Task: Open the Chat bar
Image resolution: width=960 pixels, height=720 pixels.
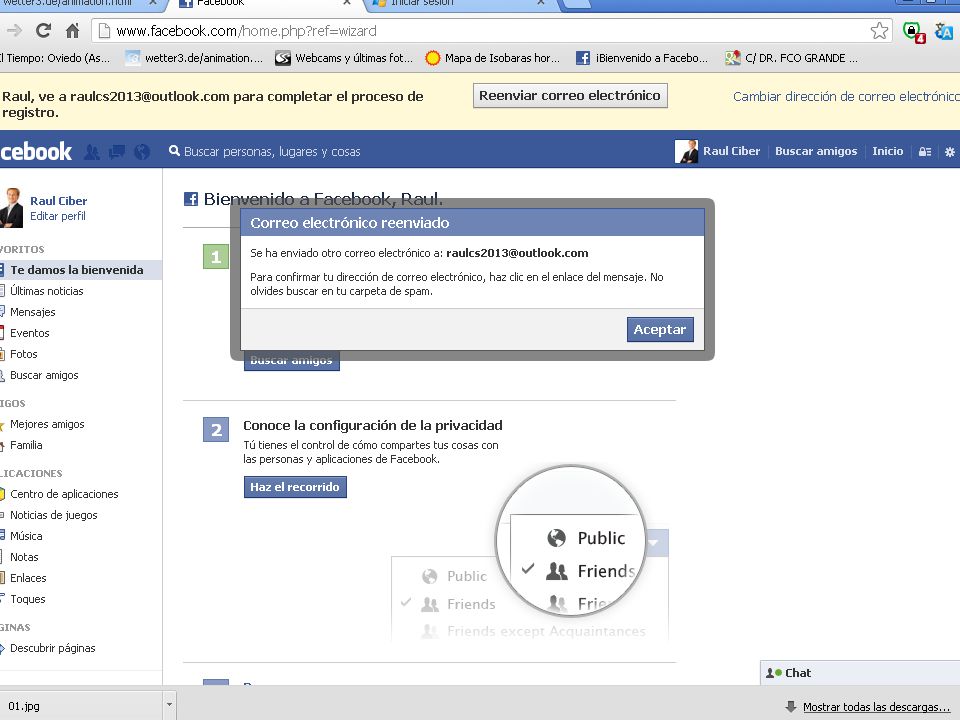Action: [860, 673]
